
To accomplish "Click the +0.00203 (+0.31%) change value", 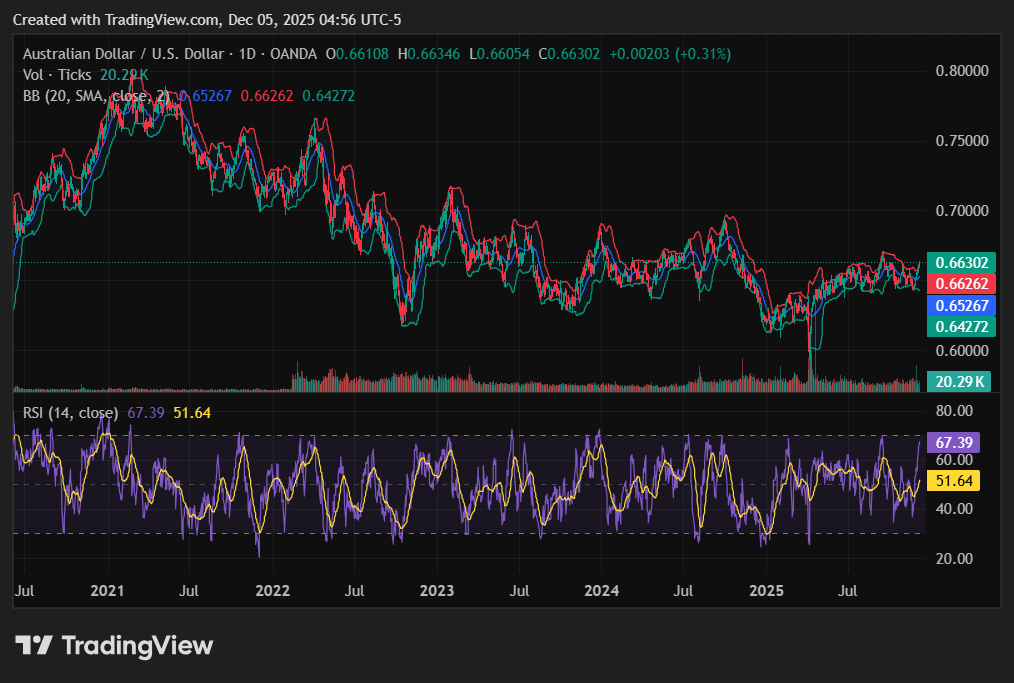I will coord(670,53).
